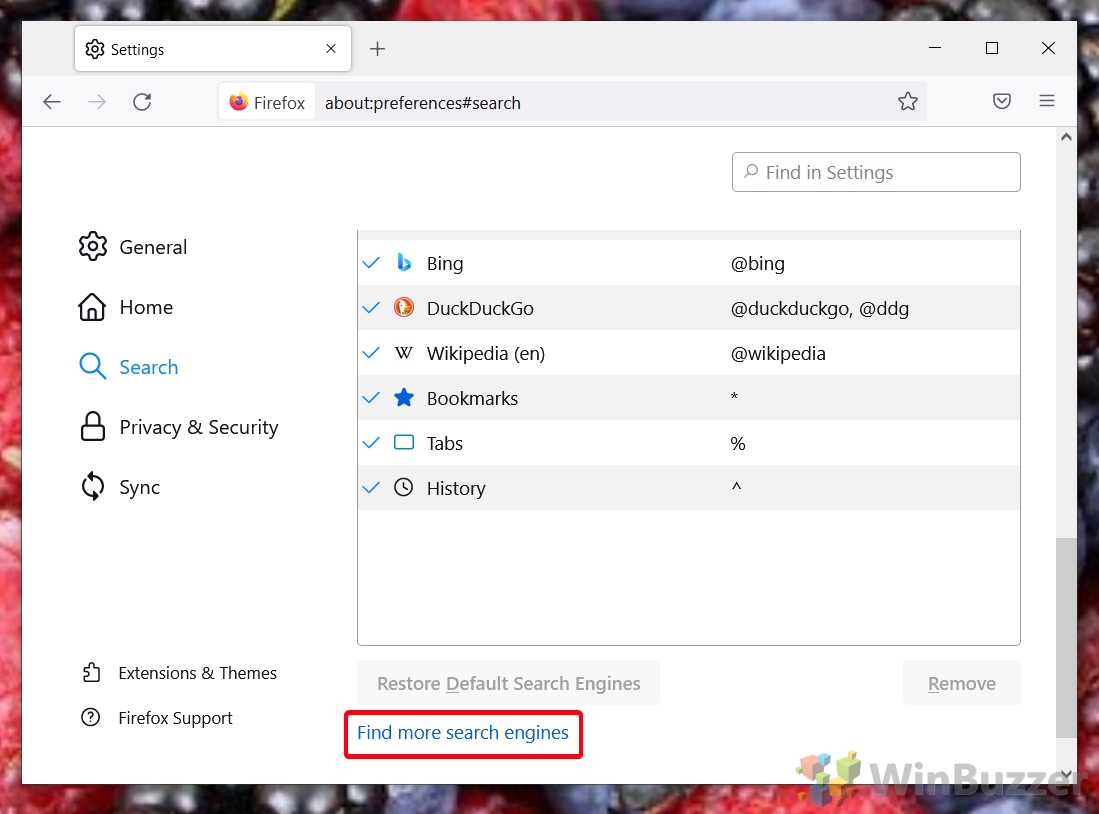Click the Tabs rectangle icon in list
The height and width of the screenshot is (814, 1099).
pyautogui.click(x=404, y=442)
